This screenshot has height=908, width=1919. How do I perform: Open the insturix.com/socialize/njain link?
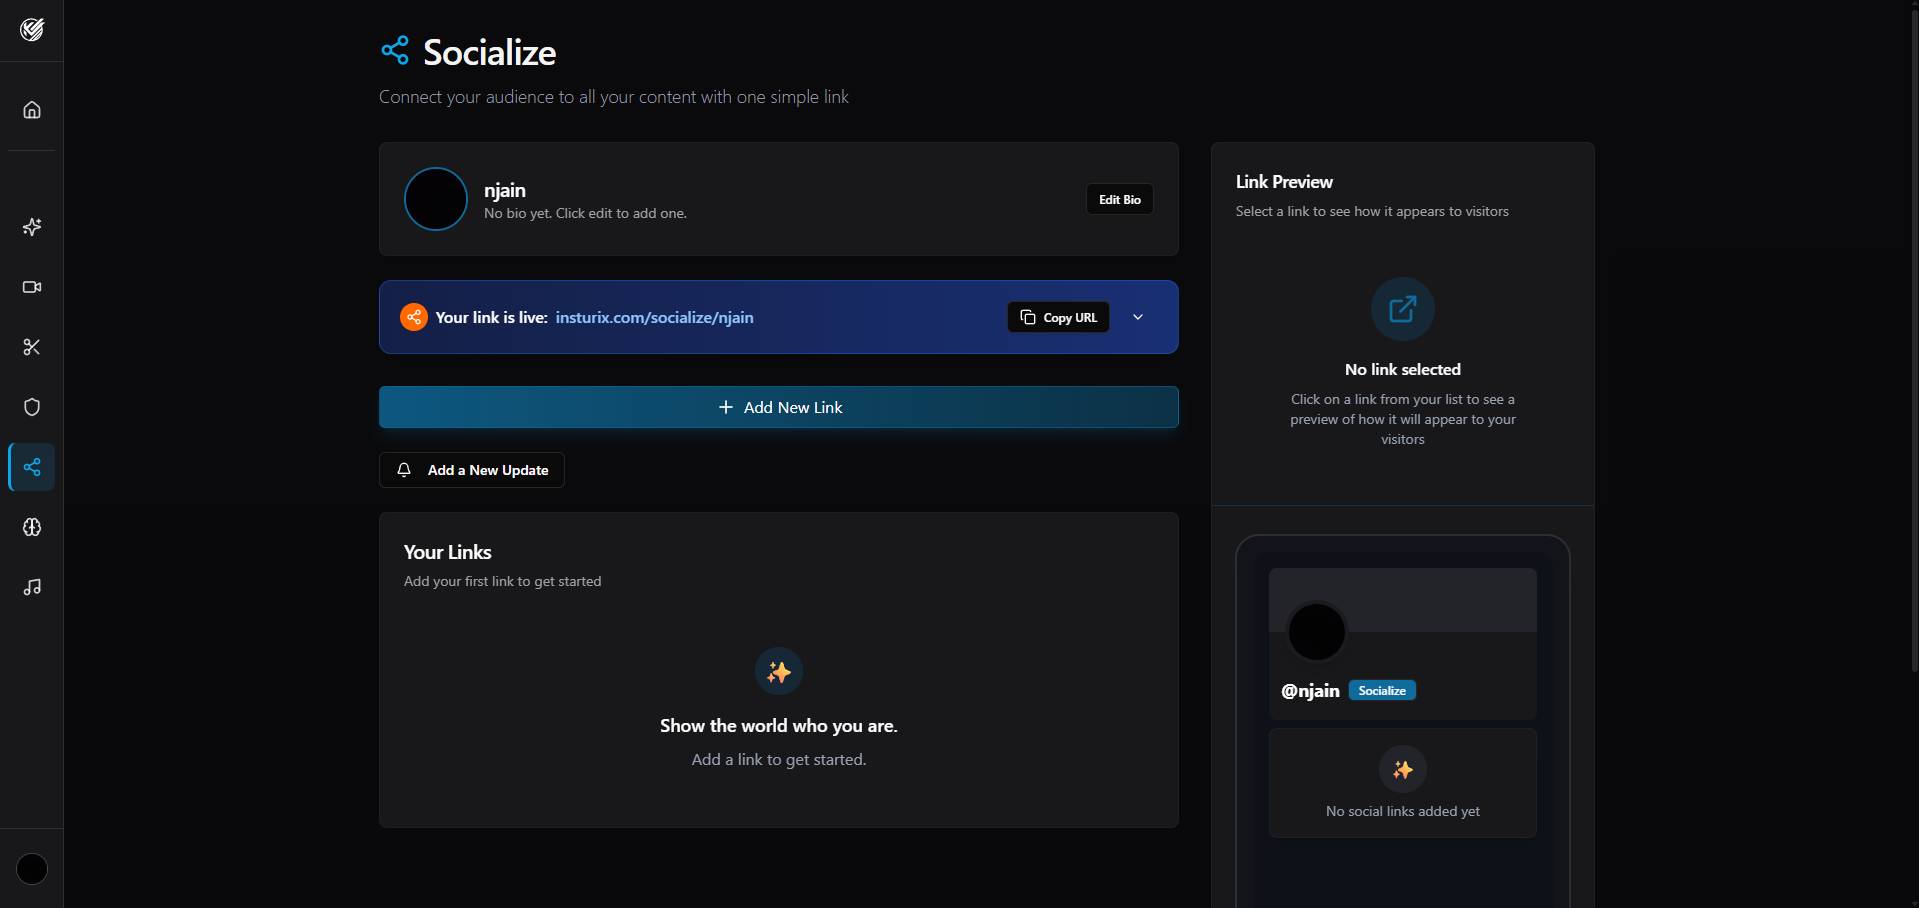[x=654, y=317]
